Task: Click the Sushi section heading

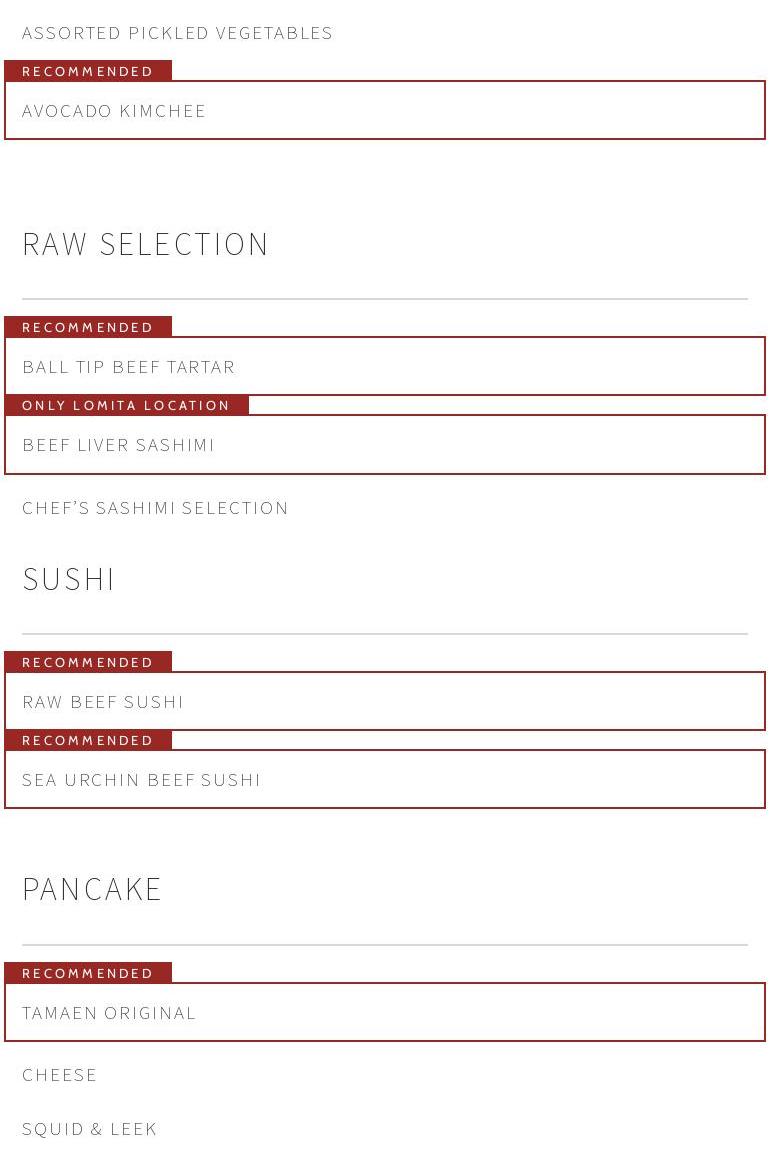Action: click(x=69, y=579)
